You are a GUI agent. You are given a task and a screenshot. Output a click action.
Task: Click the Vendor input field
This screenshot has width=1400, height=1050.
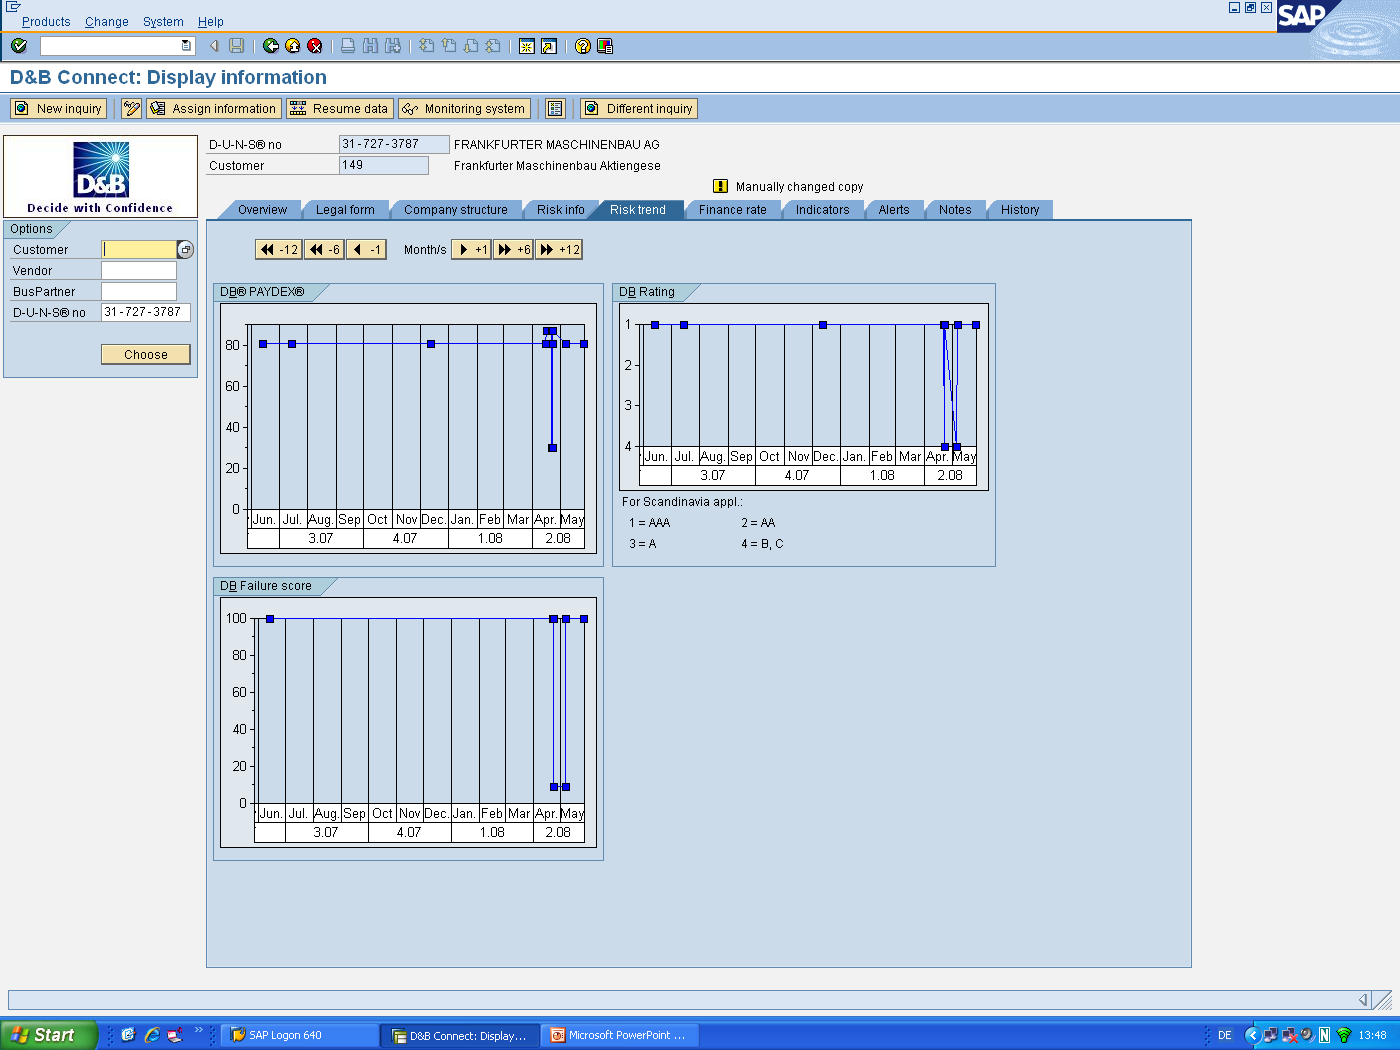(139, 270)
